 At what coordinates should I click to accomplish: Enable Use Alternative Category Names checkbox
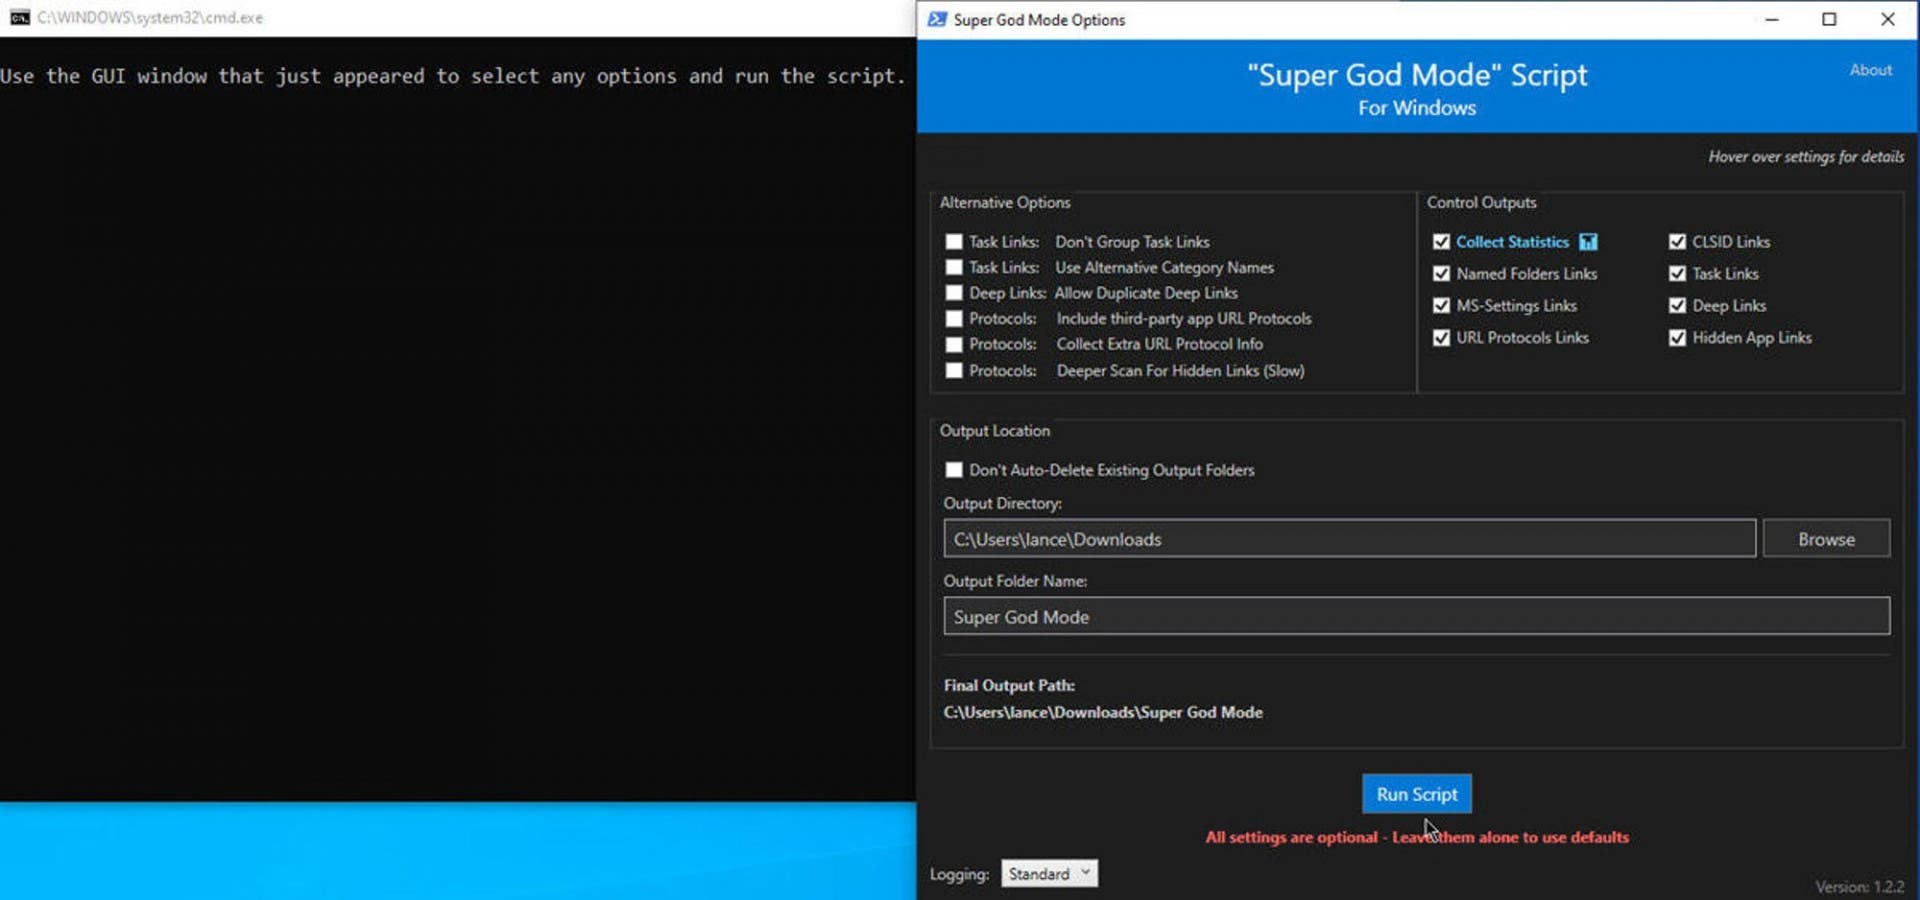click(954, 267)
